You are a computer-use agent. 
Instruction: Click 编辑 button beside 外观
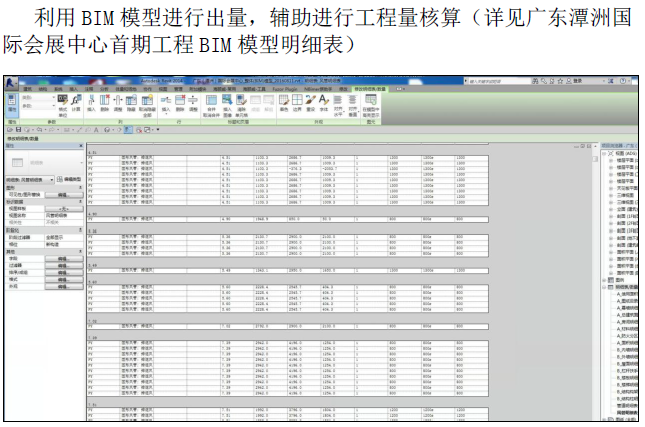pos(64,286)
